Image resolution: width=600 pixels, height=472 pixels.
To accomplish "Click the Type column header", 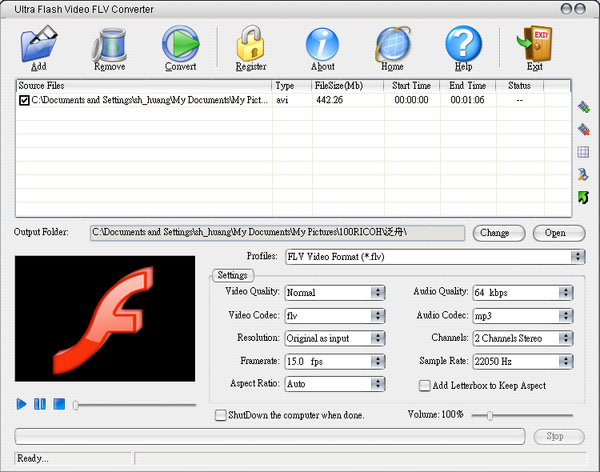I will coord(291,86).
